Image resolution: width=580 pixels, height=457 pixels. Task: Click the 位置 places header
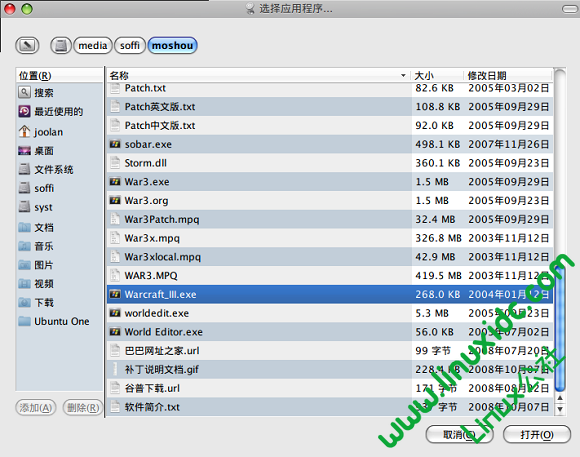(x=59, y=75)
